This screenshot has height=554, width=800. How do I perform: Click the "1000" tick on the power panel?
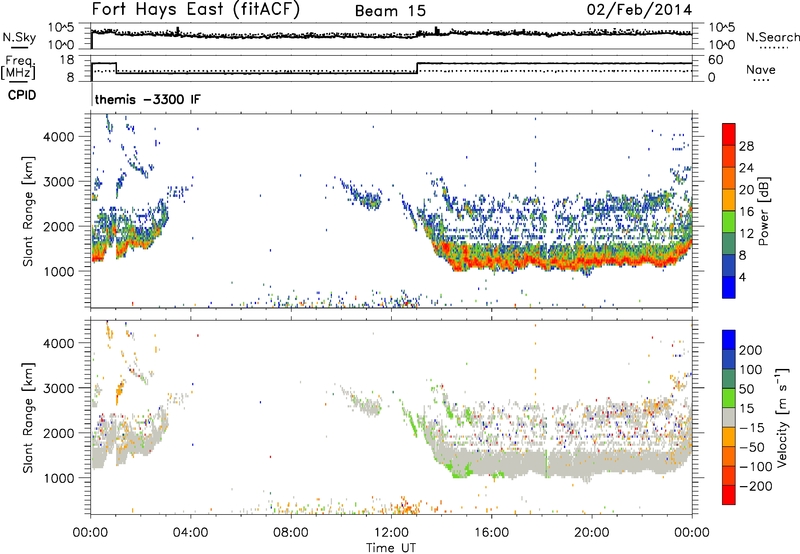click(58, 271)
